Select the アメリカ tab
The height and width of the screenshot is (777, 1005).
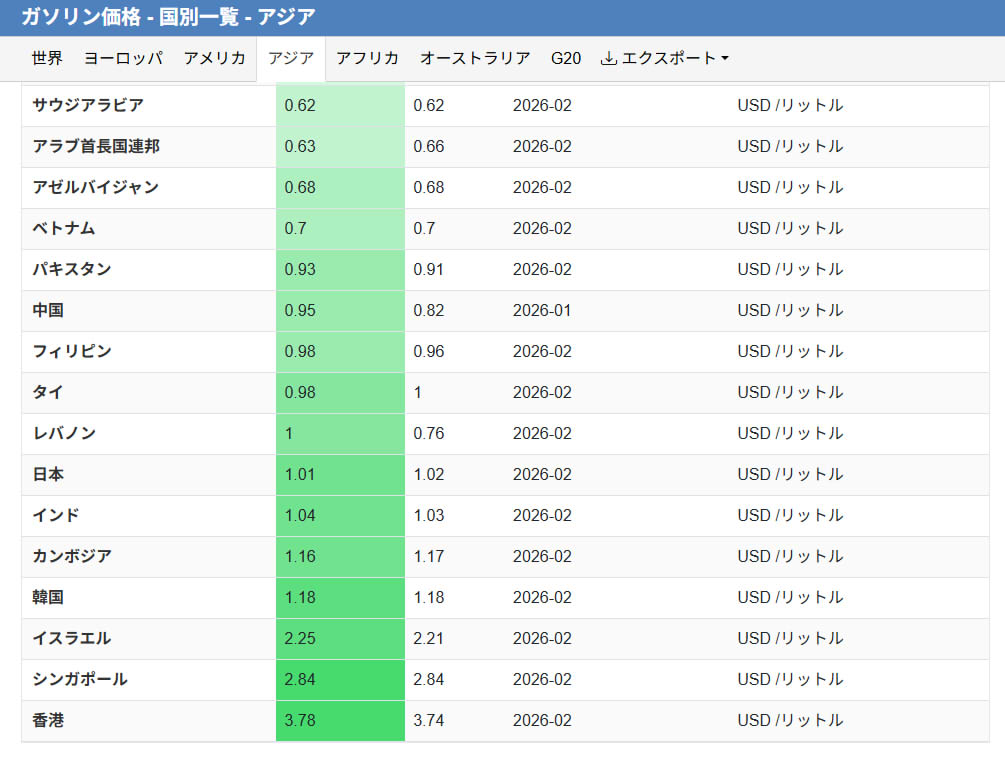pyautogui.click(x=214, y=58)
